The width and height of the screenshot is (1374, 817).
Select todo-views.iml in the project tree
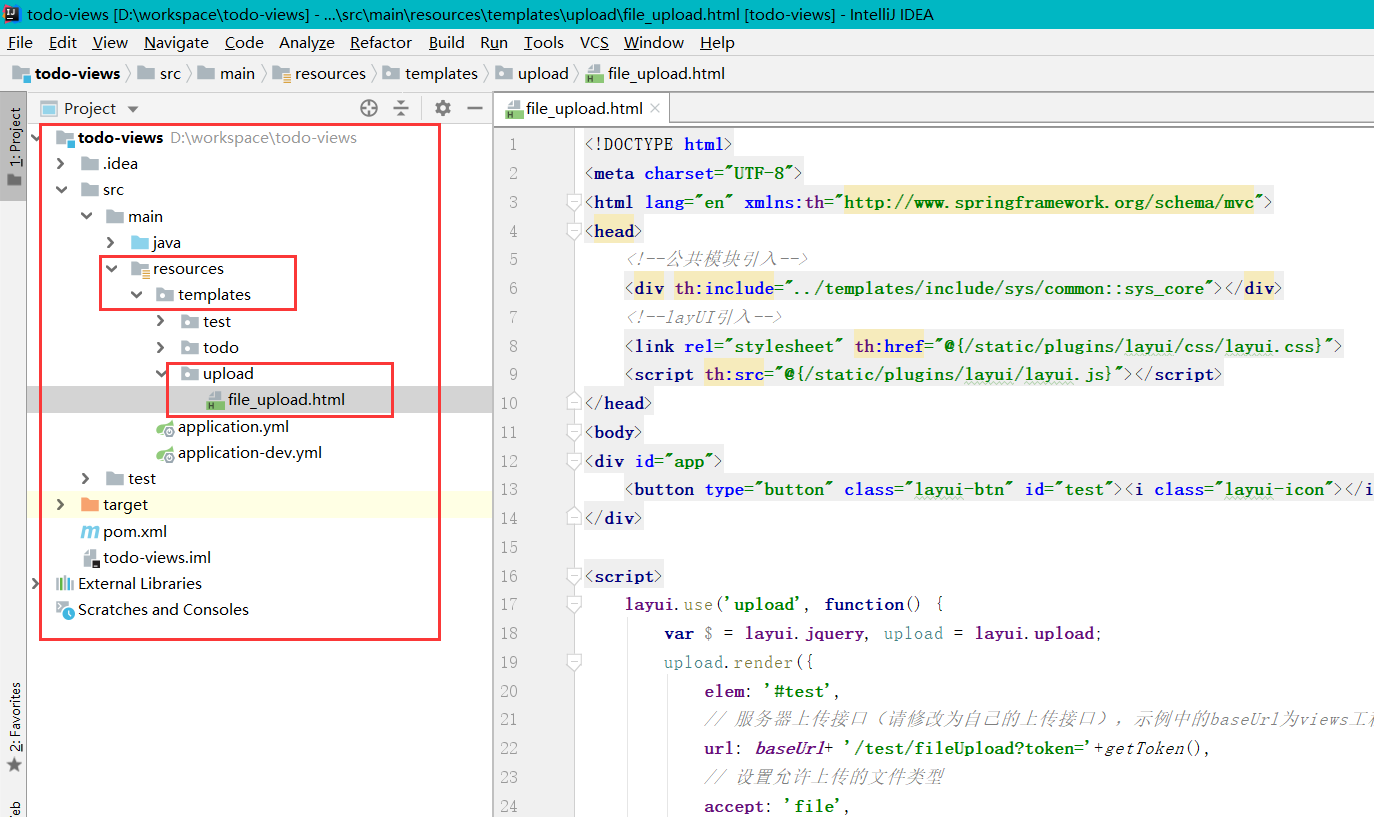[x=157, y=557]
